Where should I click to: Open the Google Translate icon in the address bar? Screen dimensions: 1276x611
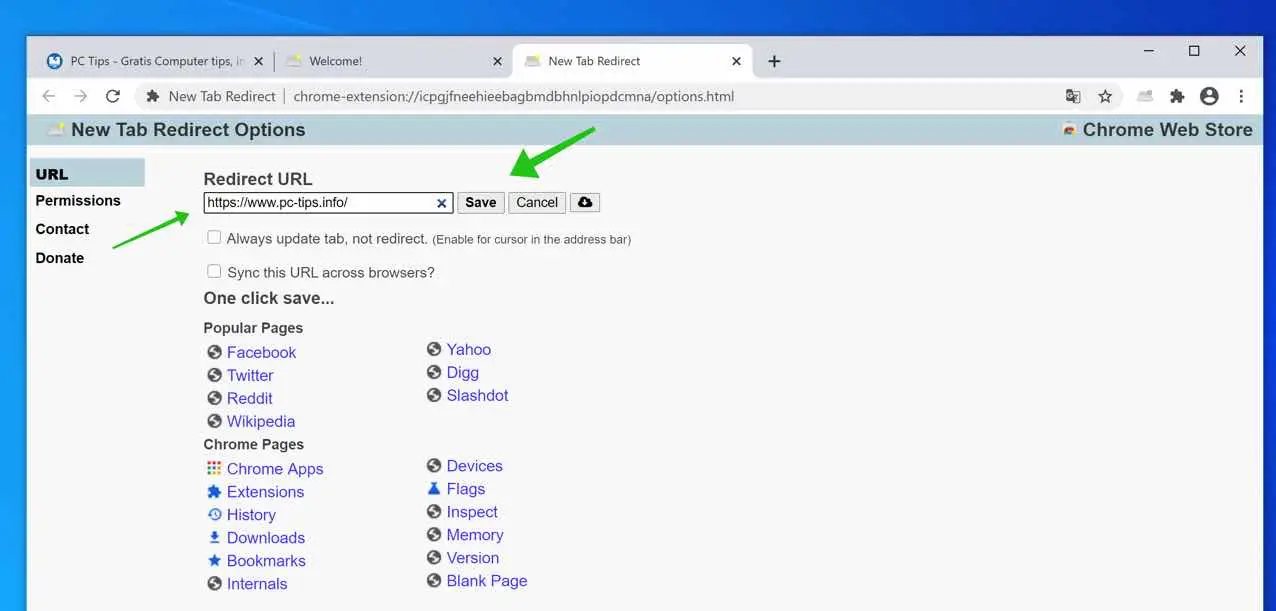1073,96
